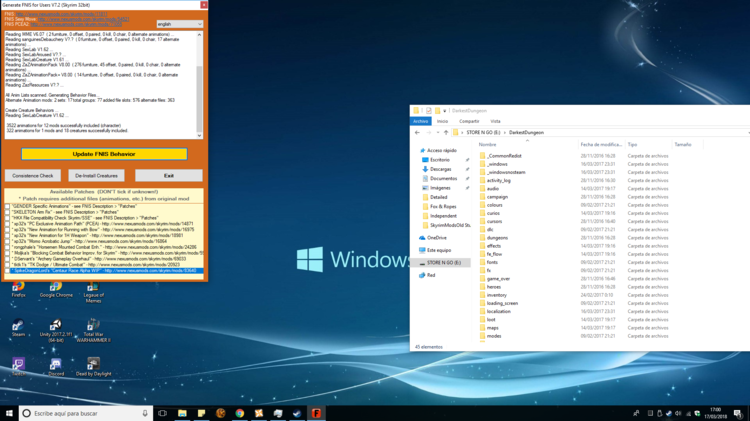This screenshot has height=421, width=750.
Task: Tick the Momo Acrobatic Jump checkbox
Action: [x=7, y=242]
